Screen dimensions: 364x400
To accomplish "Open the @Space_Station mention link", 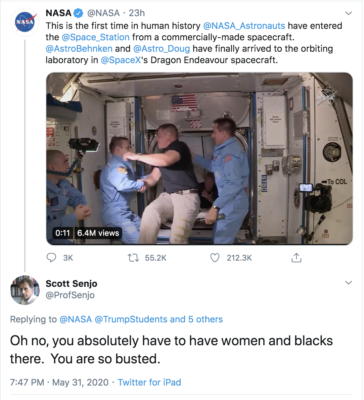I will point(95,37).
